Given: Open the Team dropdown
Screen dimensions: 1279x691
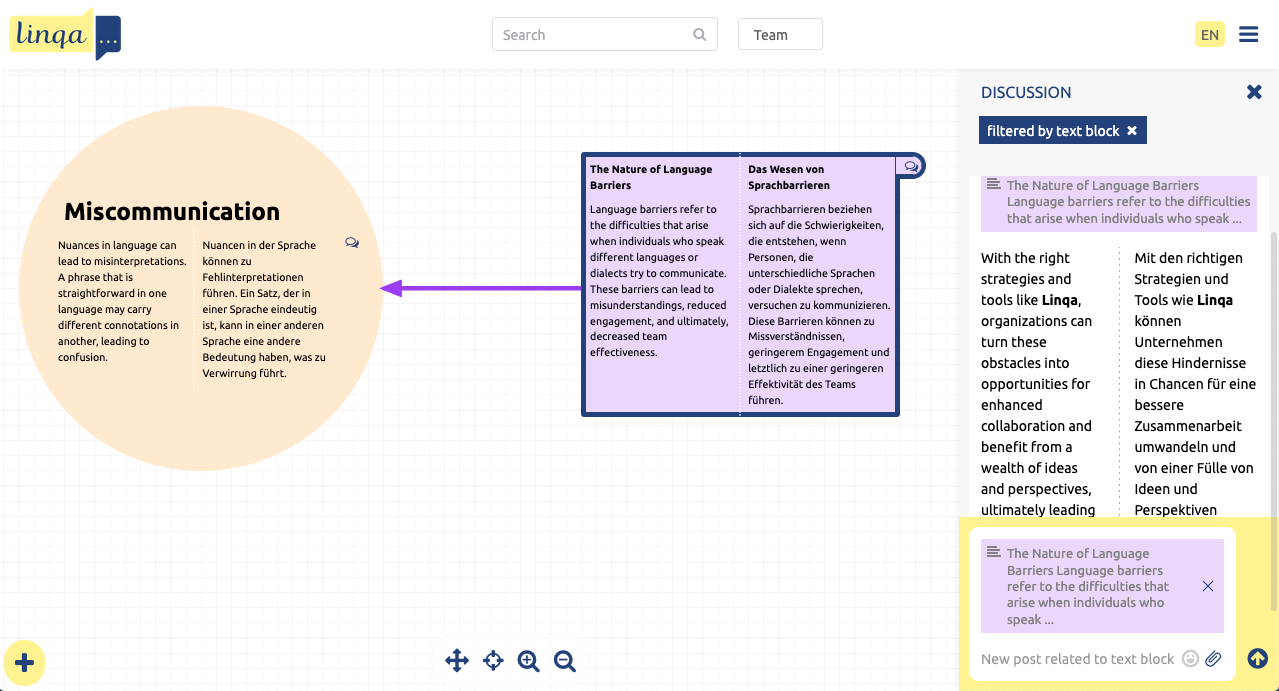Looking at the screenshot, I should tap(780, 35).
